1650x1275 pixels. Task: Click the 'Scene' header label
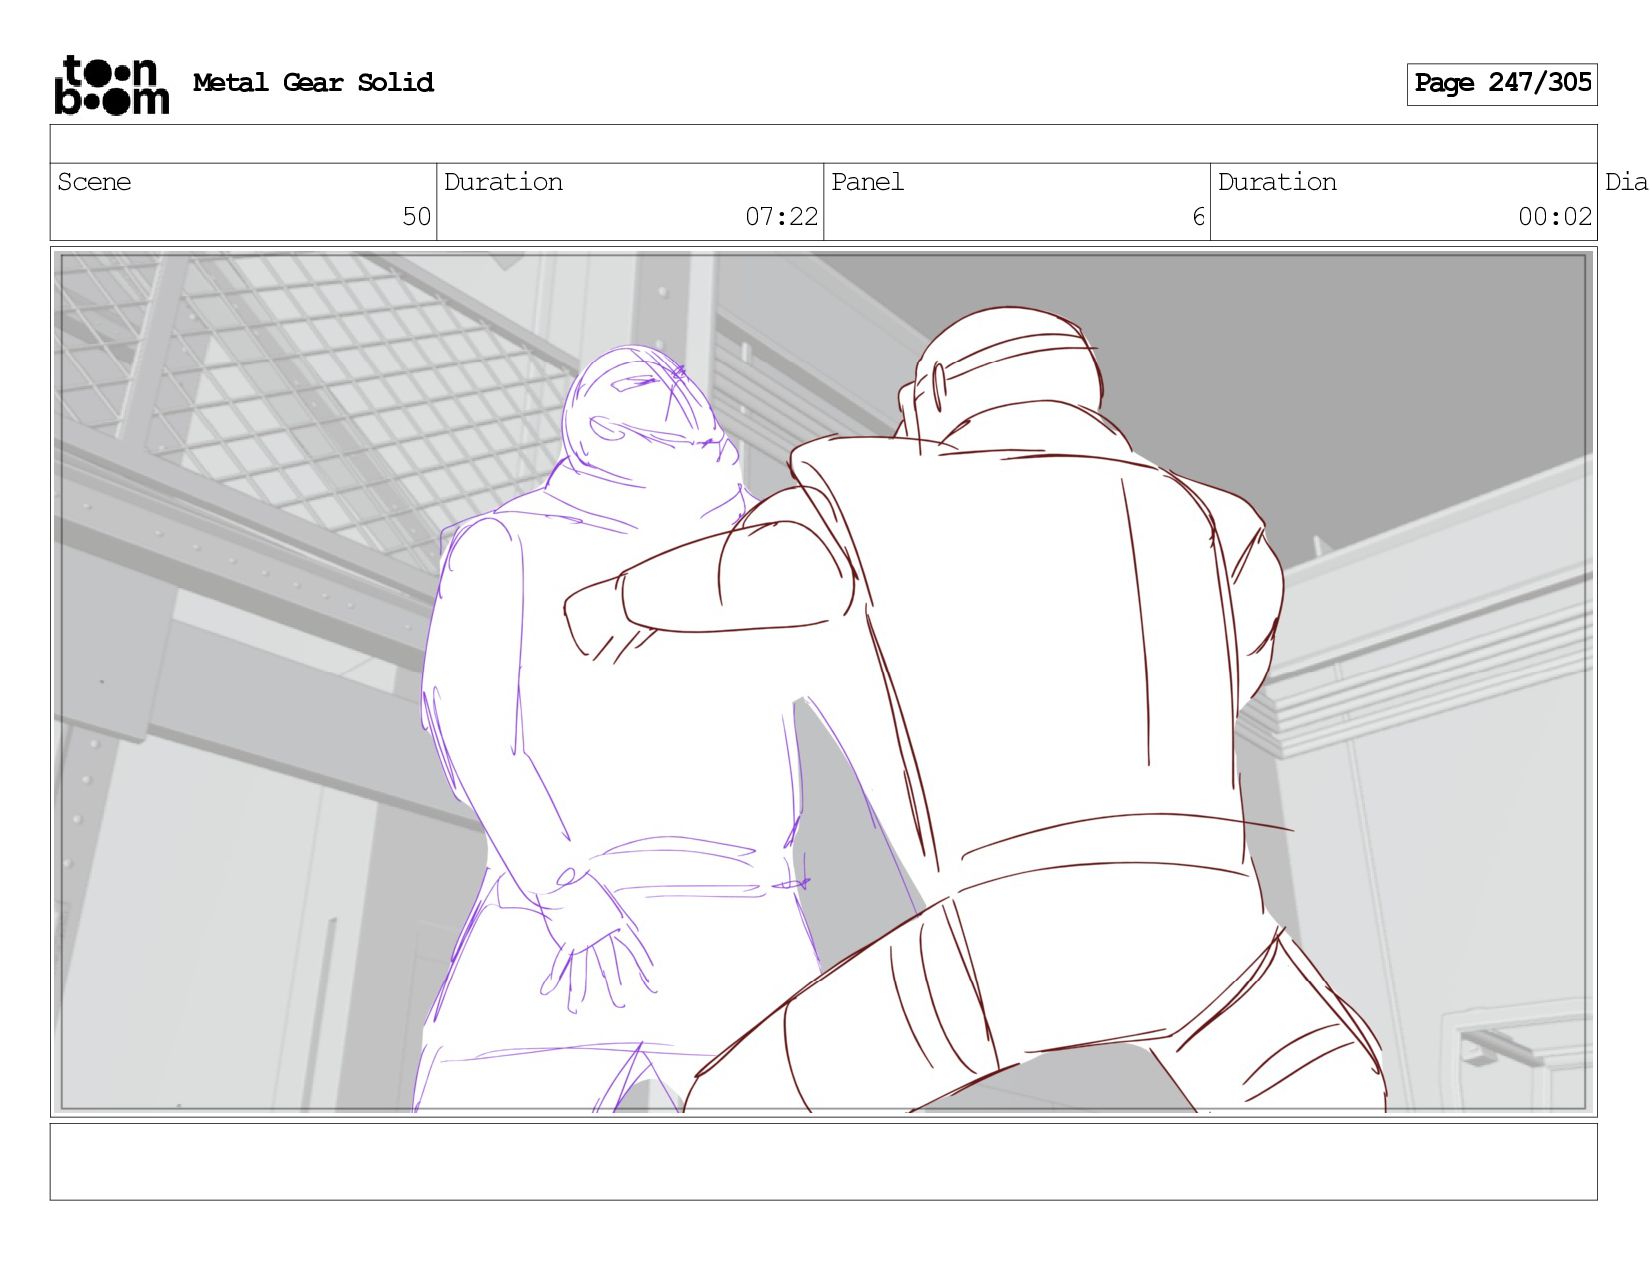(x=94, y=182)
